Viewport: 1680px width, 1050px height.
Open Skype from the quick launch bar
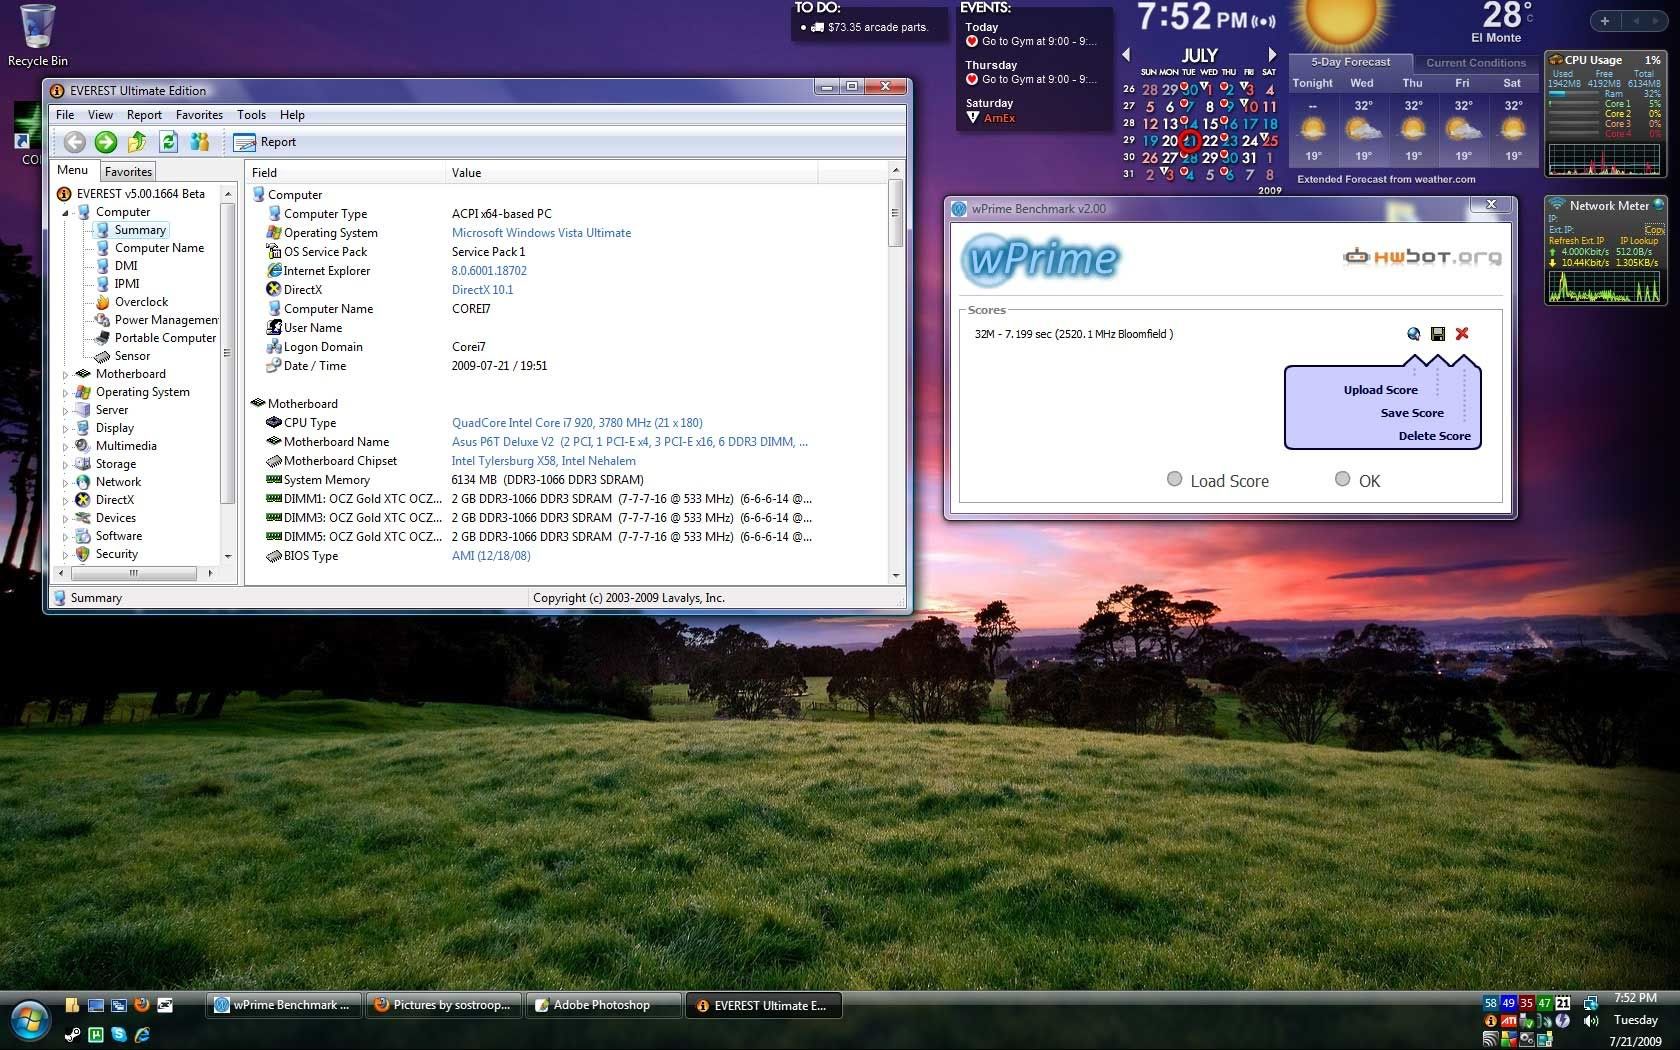(x=119, y=1035)
